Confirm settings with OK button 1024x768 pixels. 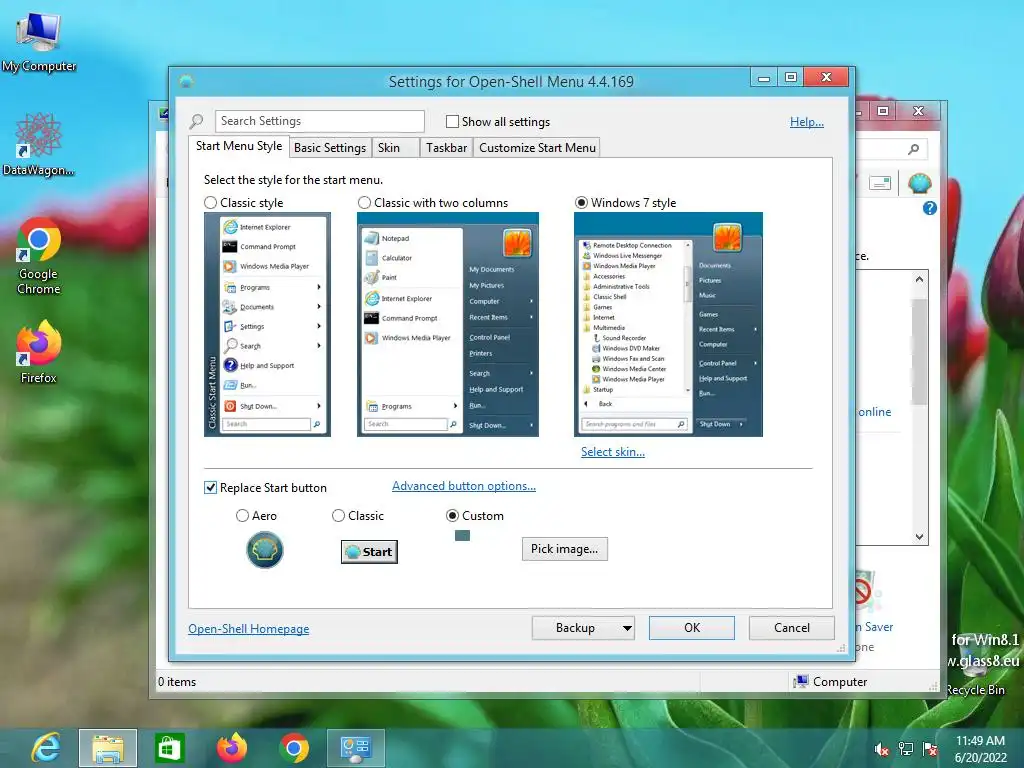(x=692, y=628)
